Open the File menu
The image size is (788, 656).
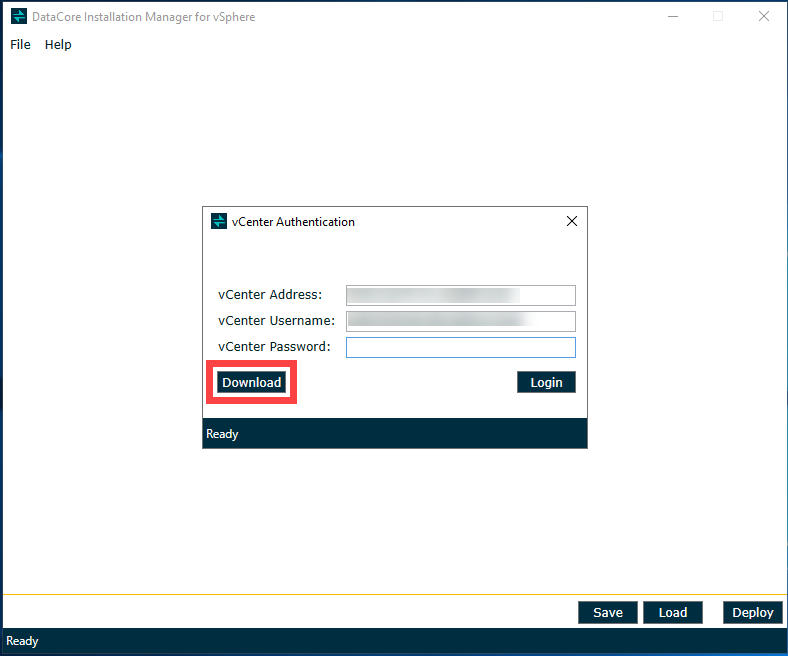point(20,45)
